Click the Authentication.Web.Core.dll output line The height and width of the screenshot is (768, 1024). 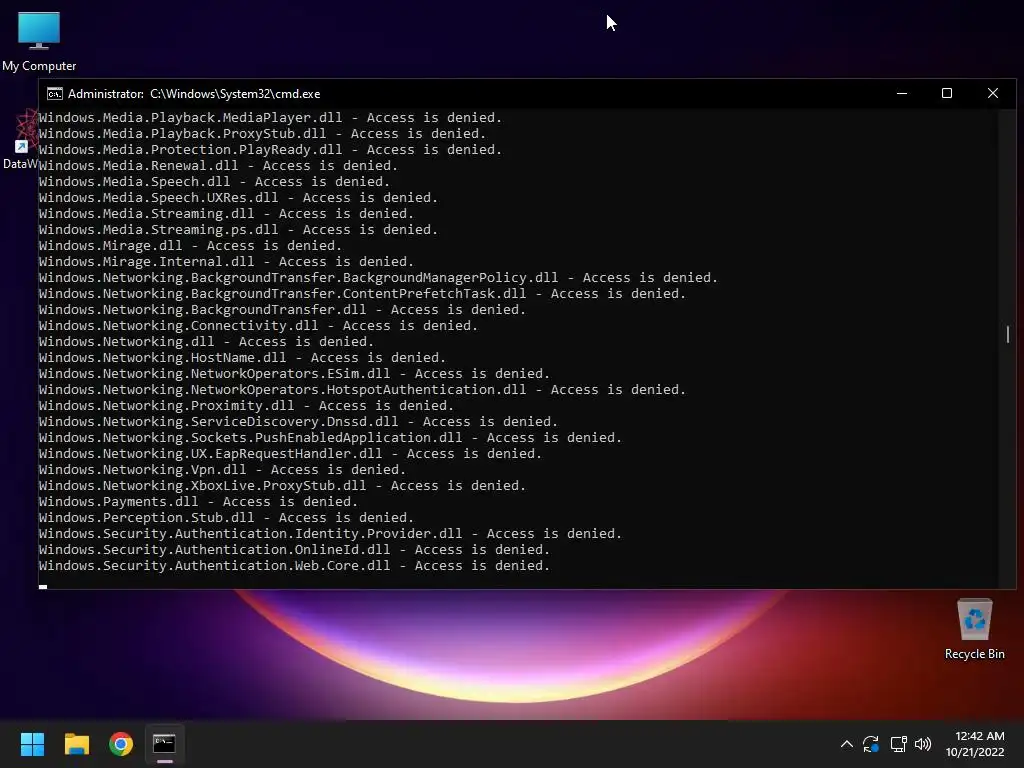295,566
